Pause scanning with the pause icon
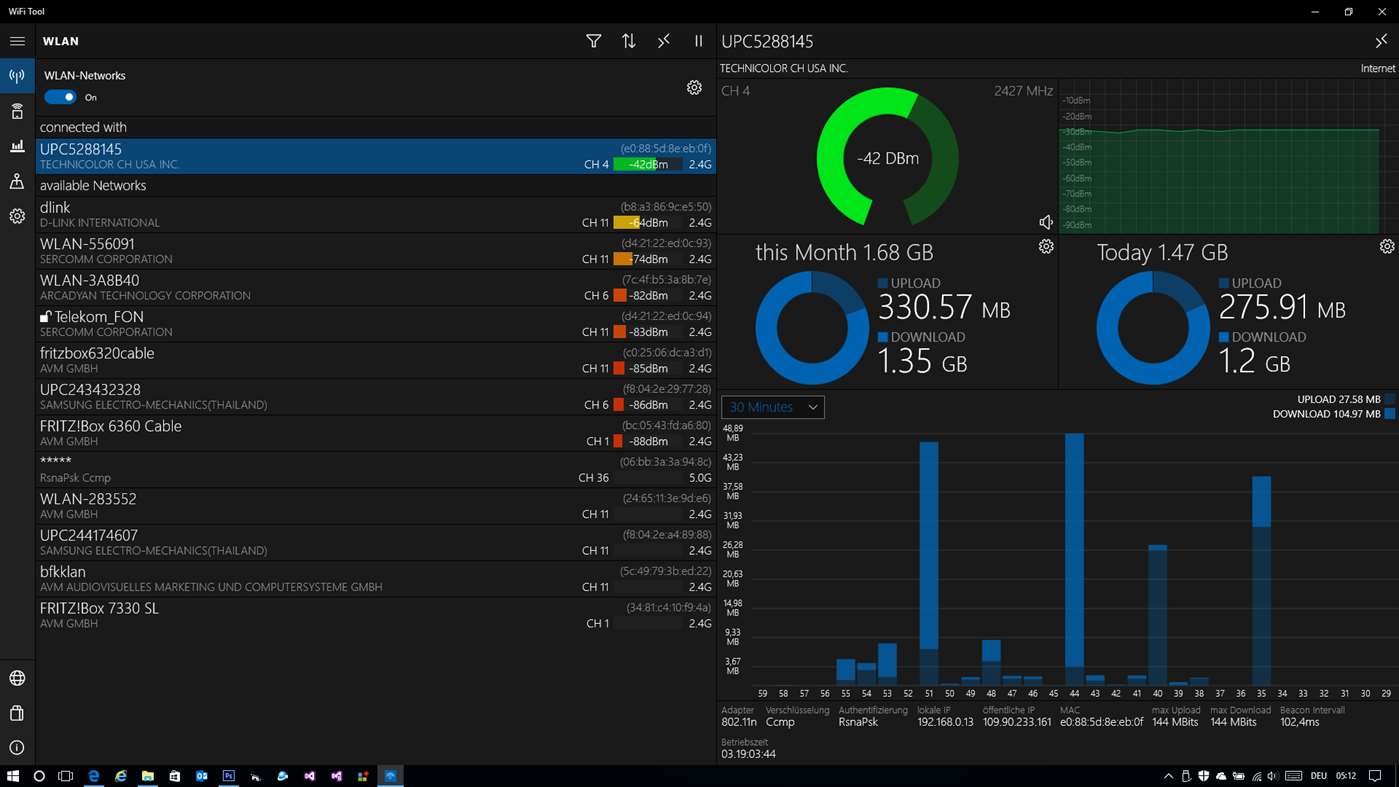 point(698,41)
